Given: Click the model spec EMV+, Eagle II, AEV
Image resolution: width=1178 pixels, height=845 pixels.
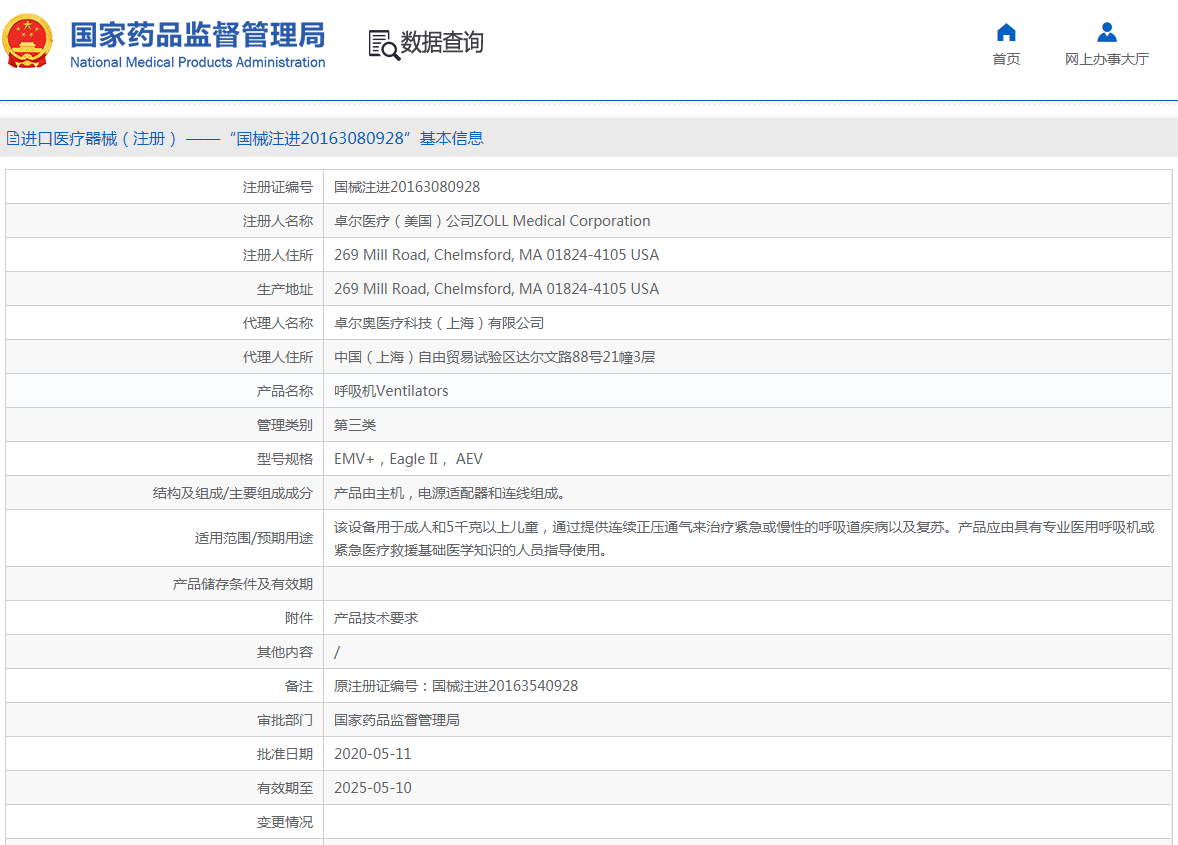Looking at the screenshot, I should coord(408,459).
